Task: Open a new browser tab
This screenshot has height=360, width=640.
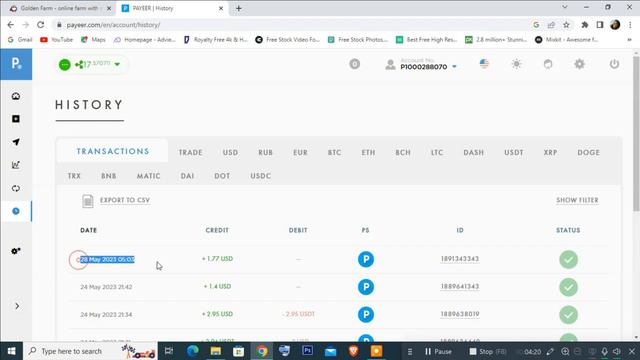Action: [238, 8]
